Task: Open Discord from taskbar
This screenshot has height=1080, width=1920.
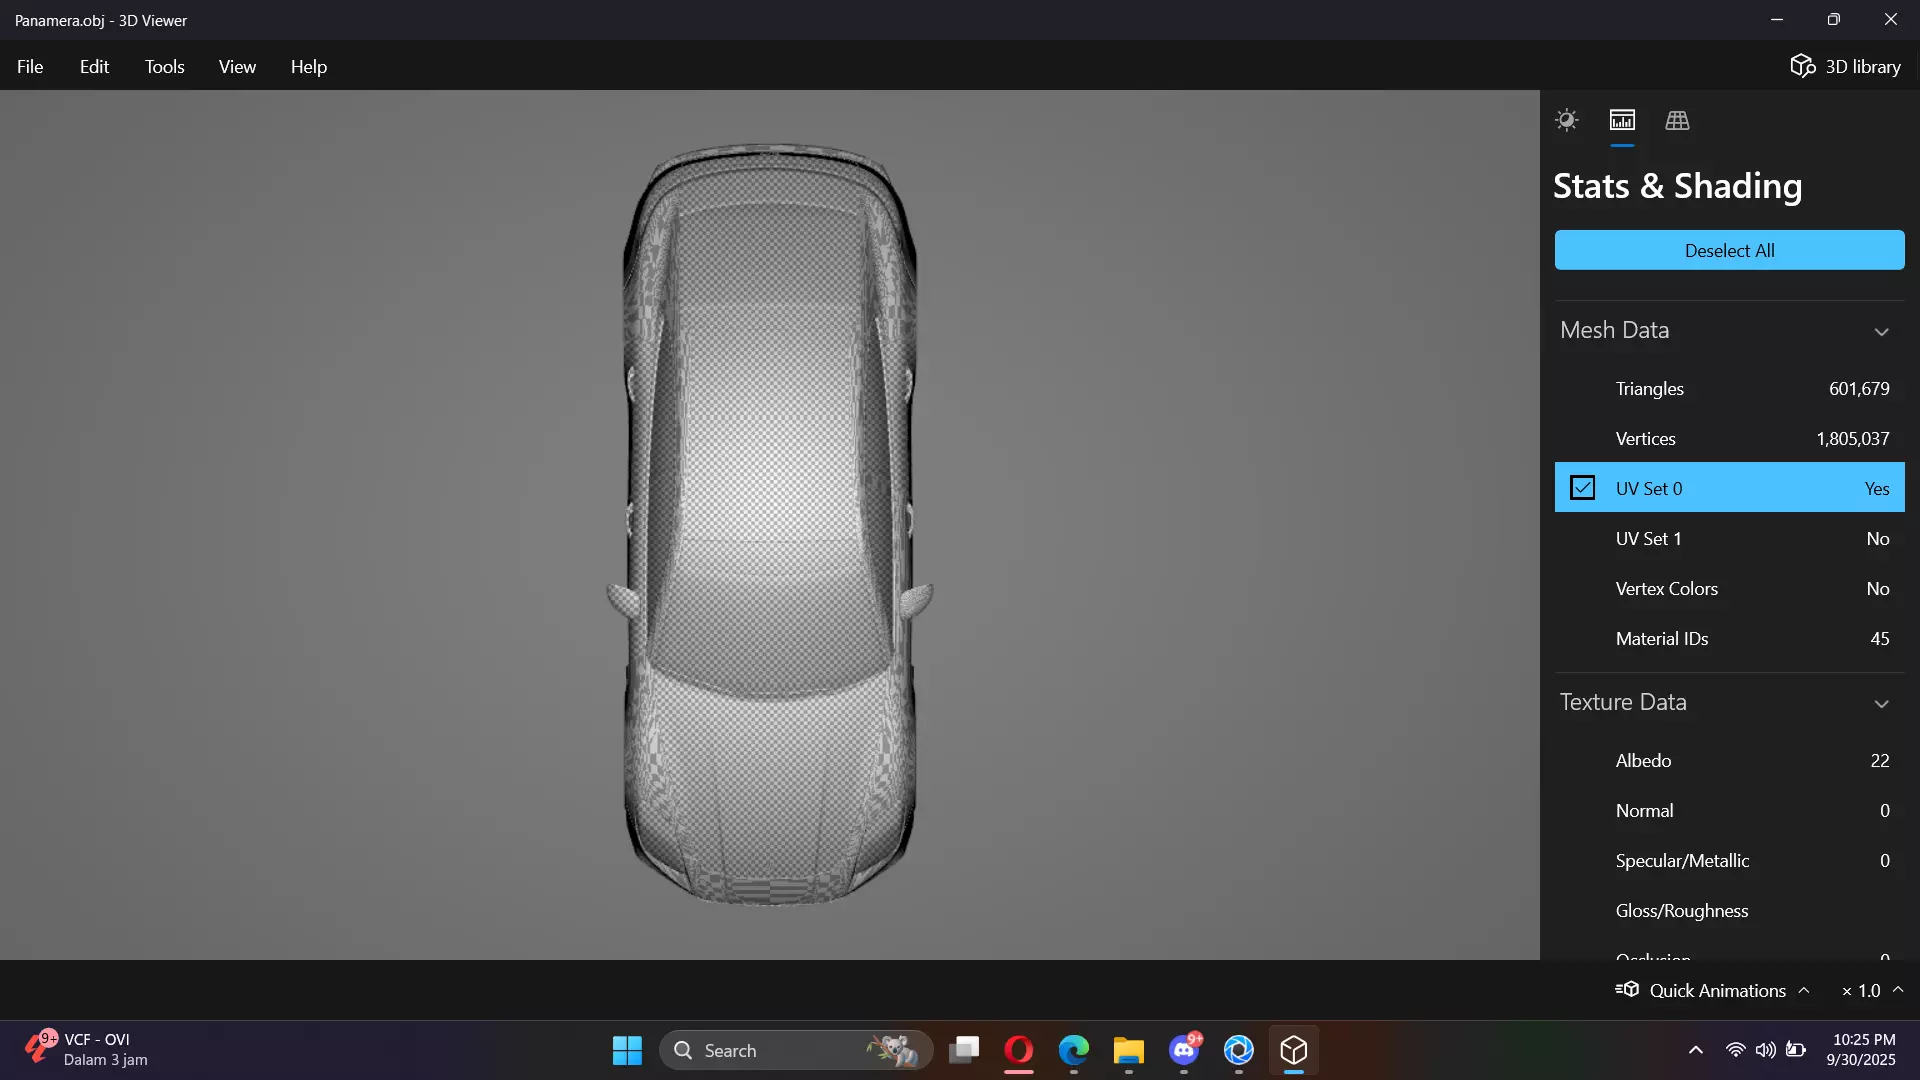Action: point(1184,1050)
